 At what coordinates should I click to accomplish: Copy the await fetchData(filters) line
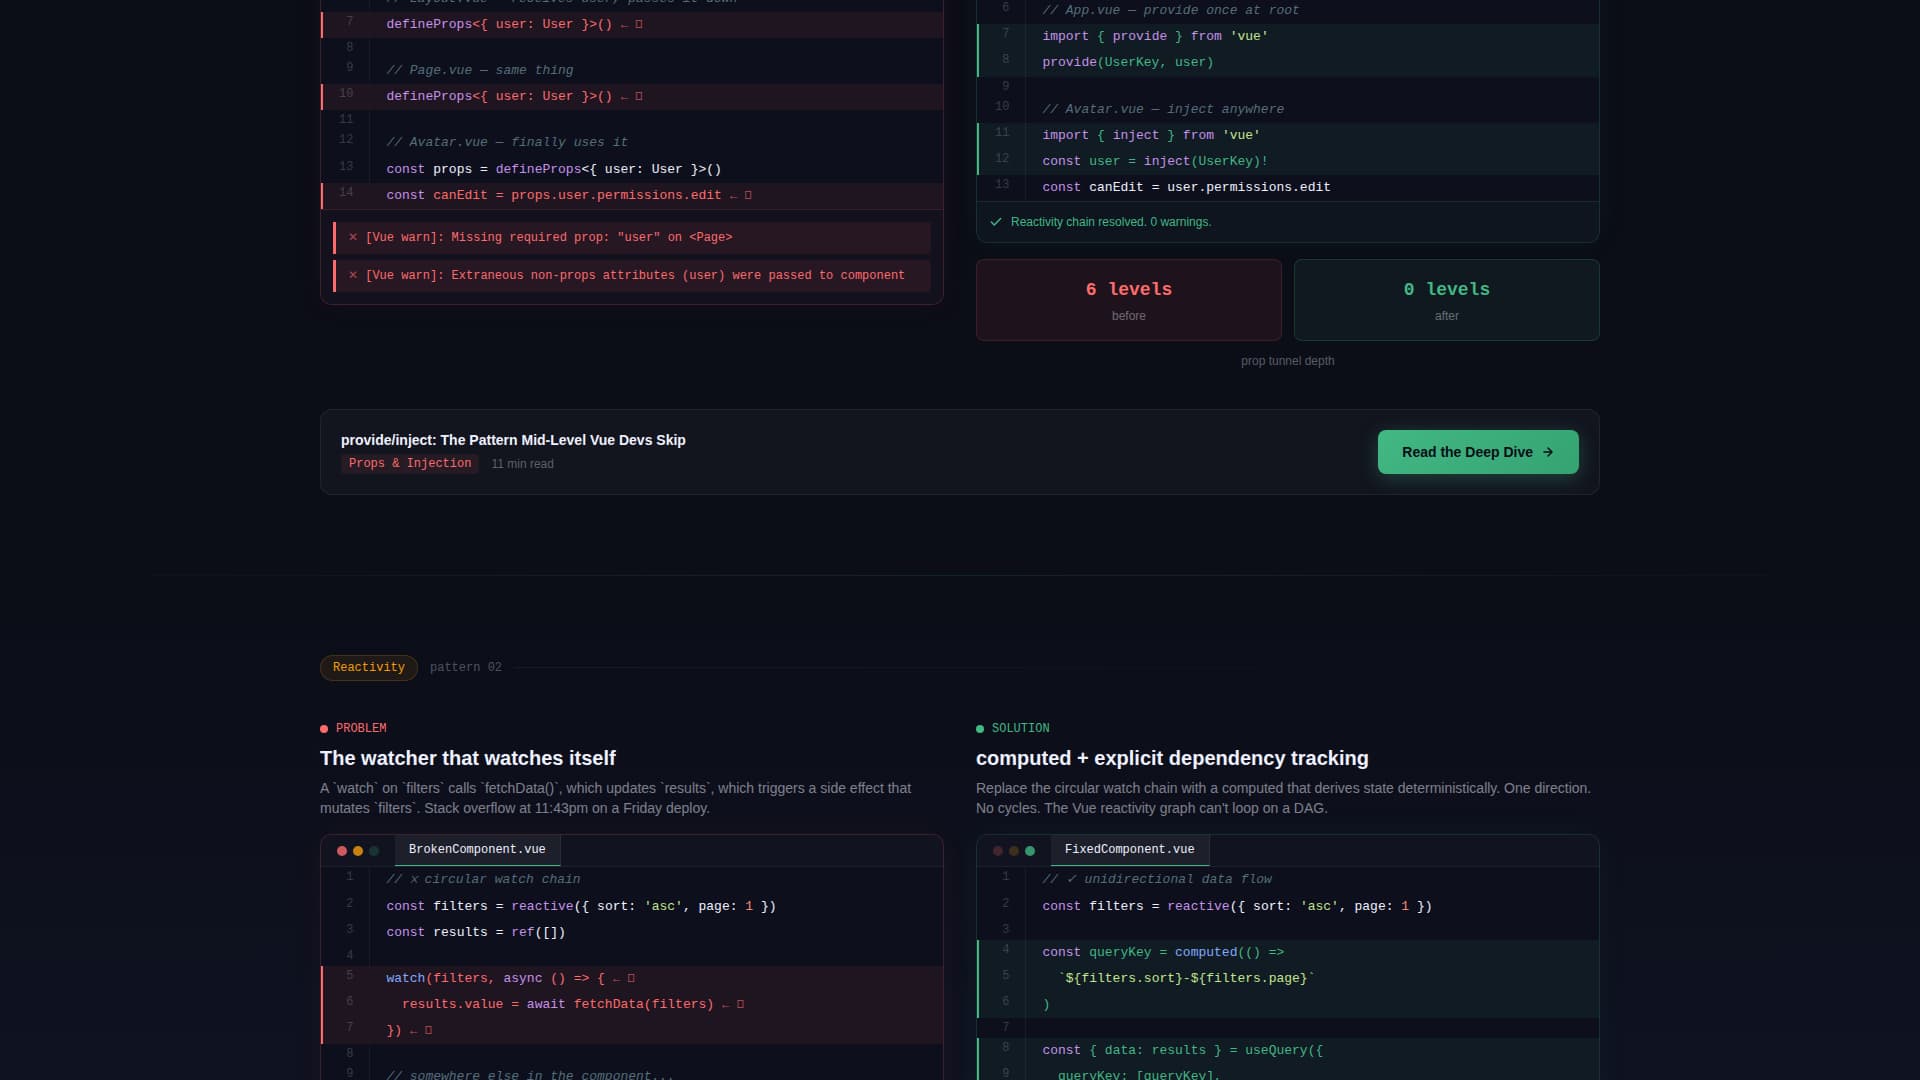(740, 1004)
